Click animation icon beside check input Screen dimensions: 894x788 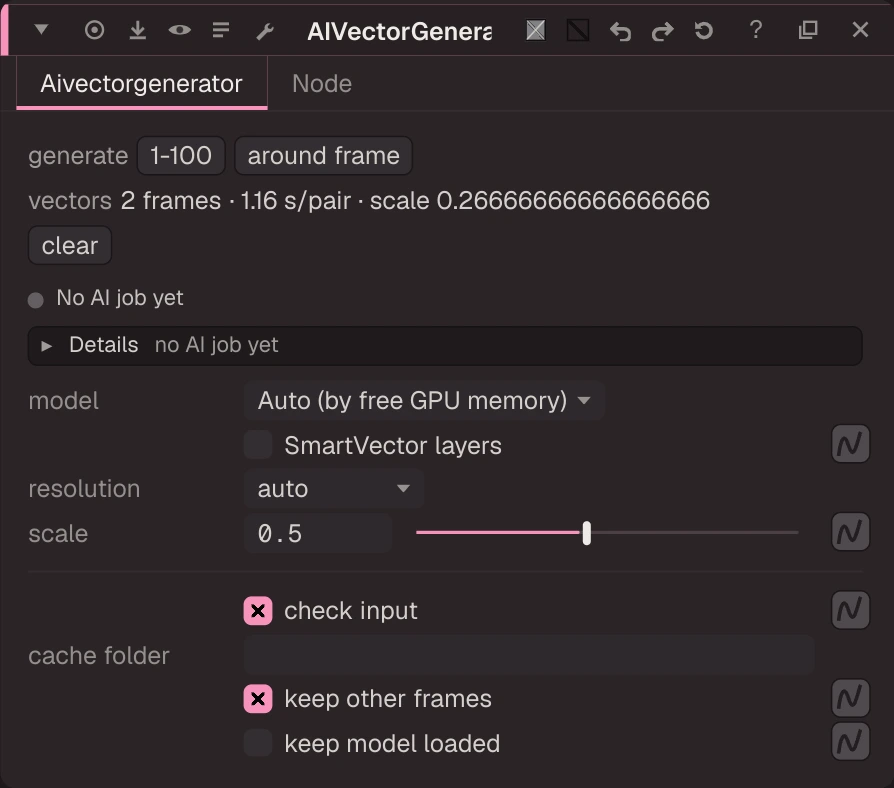850,610
